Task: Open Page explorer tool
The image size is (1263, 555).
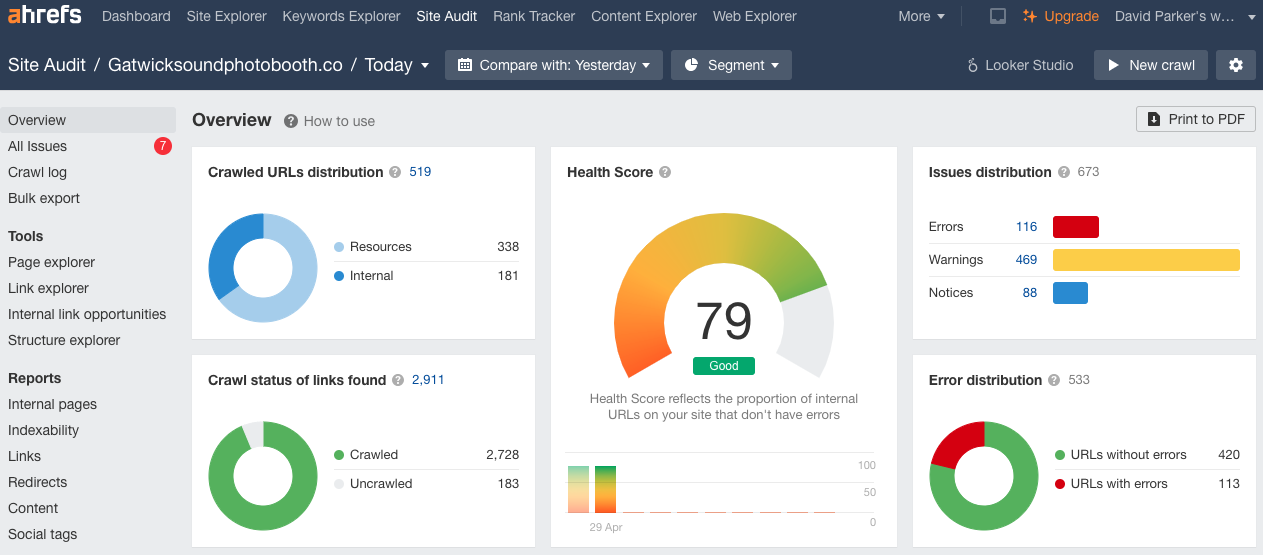Action: pyautogui.click(x=51, y=262)
